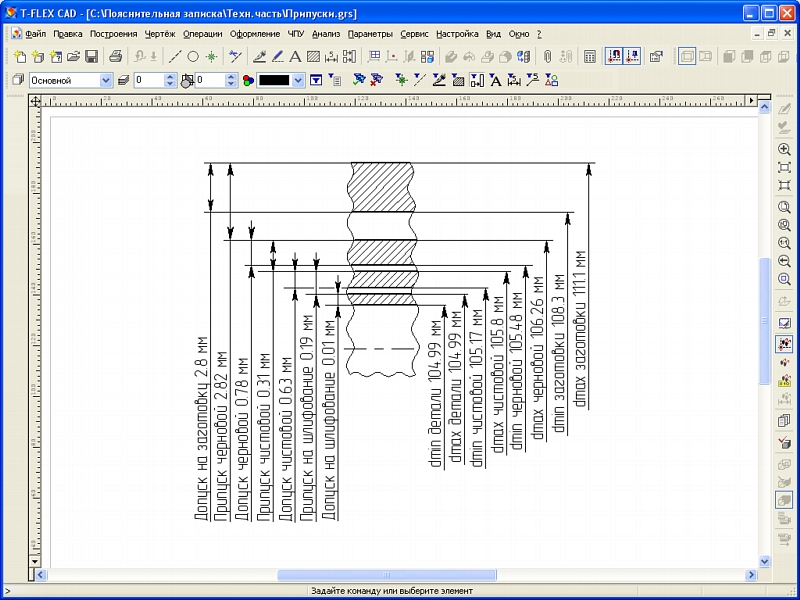
Task: Click the paperclip attachment icon
Action: click(x=547, y=57)
